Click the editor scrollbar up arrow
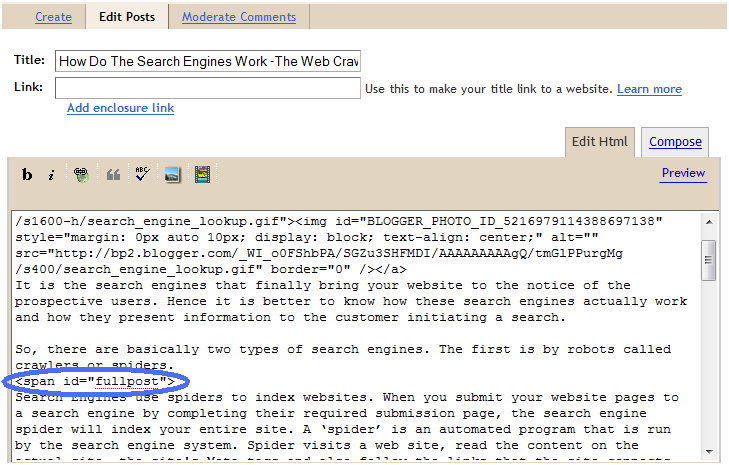729x465 pixels. (709, 222)
